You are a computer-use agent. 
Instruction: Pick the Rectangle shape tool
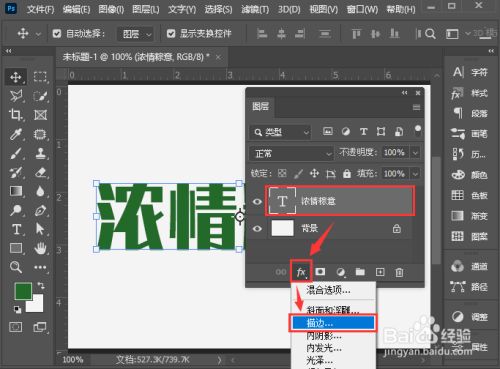point(16,248)
